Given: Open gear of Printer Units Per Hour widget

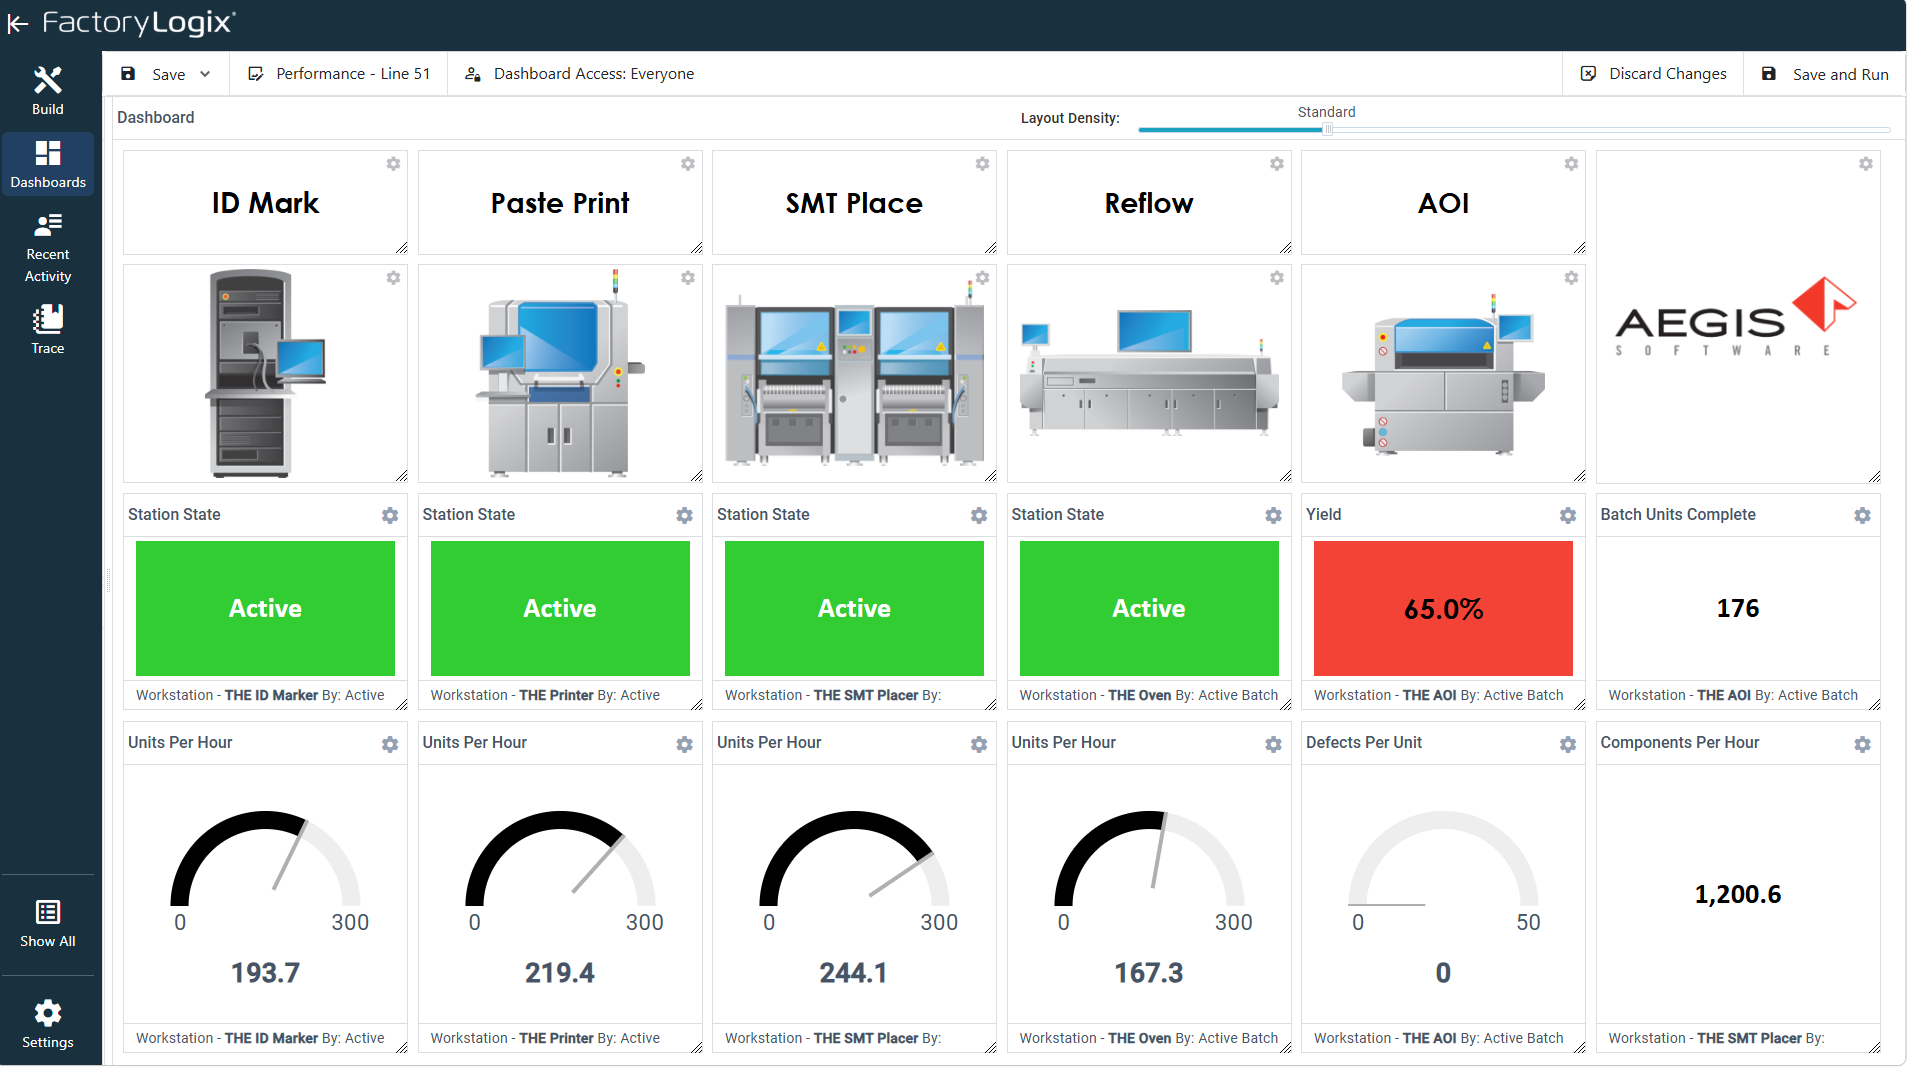Looking at the screenshot, I should (x=684, y=745).
